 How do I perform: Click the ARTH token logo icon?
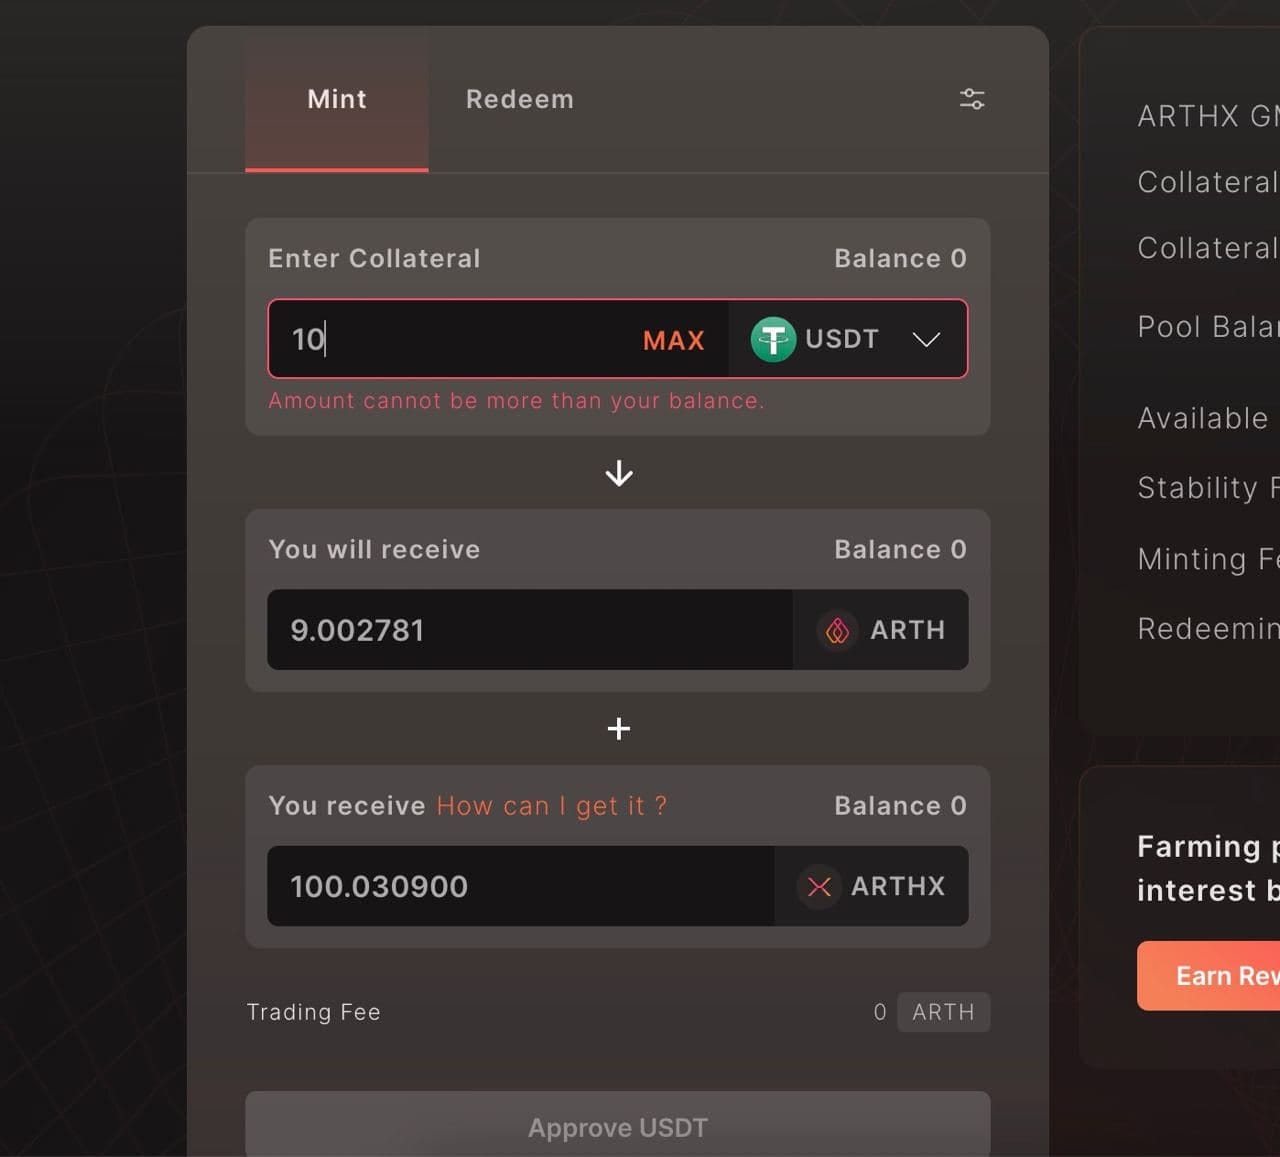tap(838, 630)
